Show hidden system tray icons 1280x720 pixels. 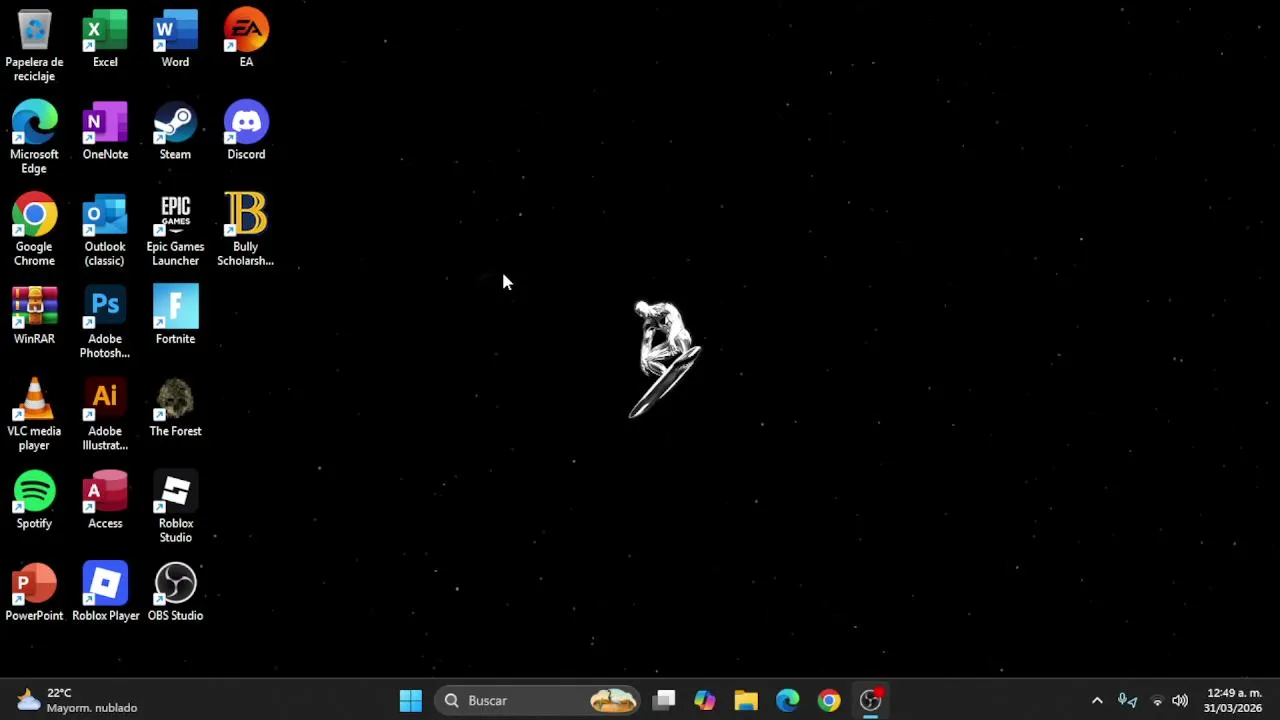point(1097,700)
